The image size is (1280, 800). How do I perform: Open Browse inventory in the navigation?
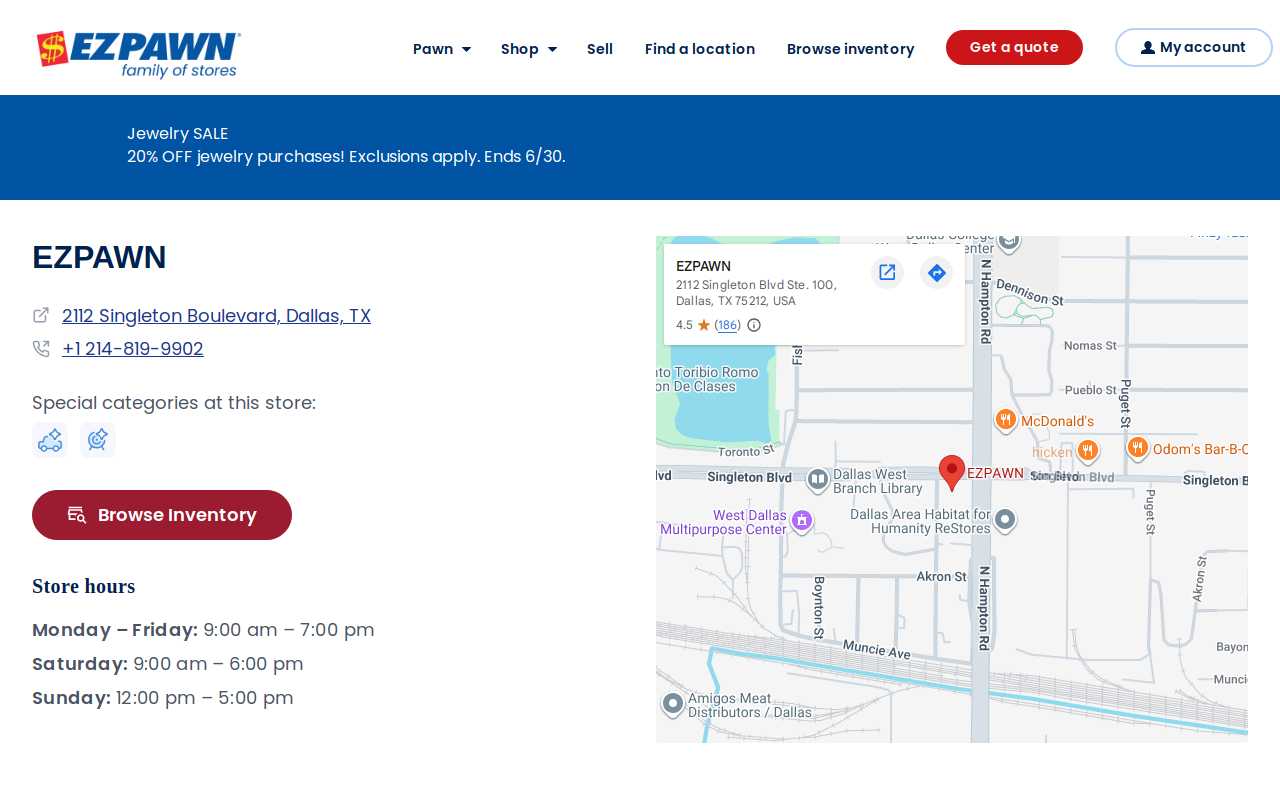(850, 49)
